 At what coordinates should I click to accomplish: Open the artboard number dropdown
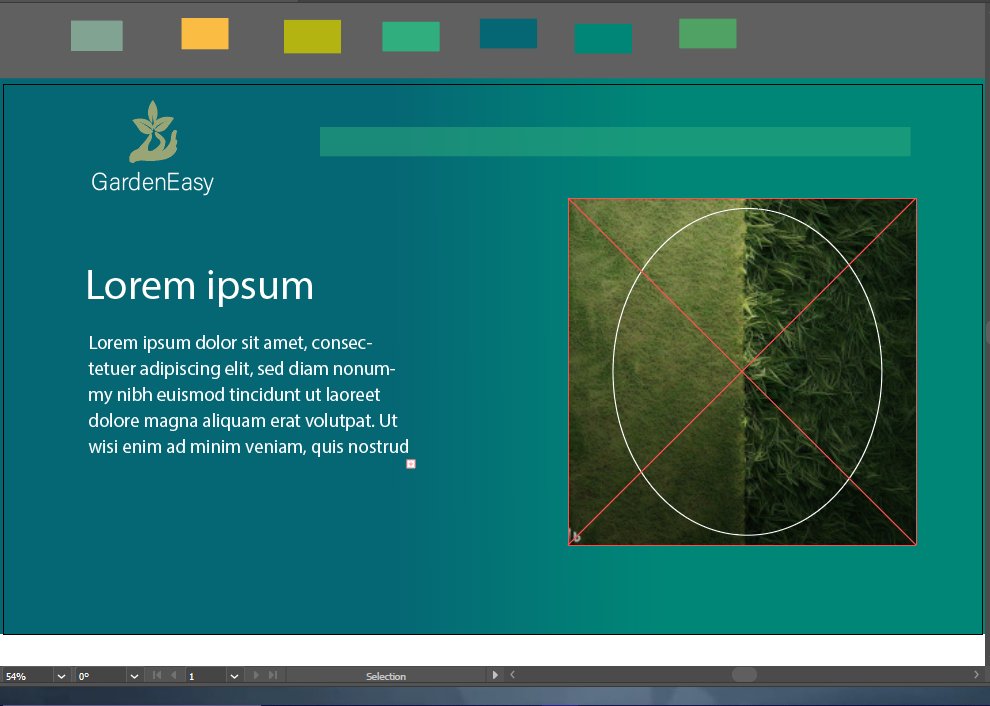click(x=234, y=676)
